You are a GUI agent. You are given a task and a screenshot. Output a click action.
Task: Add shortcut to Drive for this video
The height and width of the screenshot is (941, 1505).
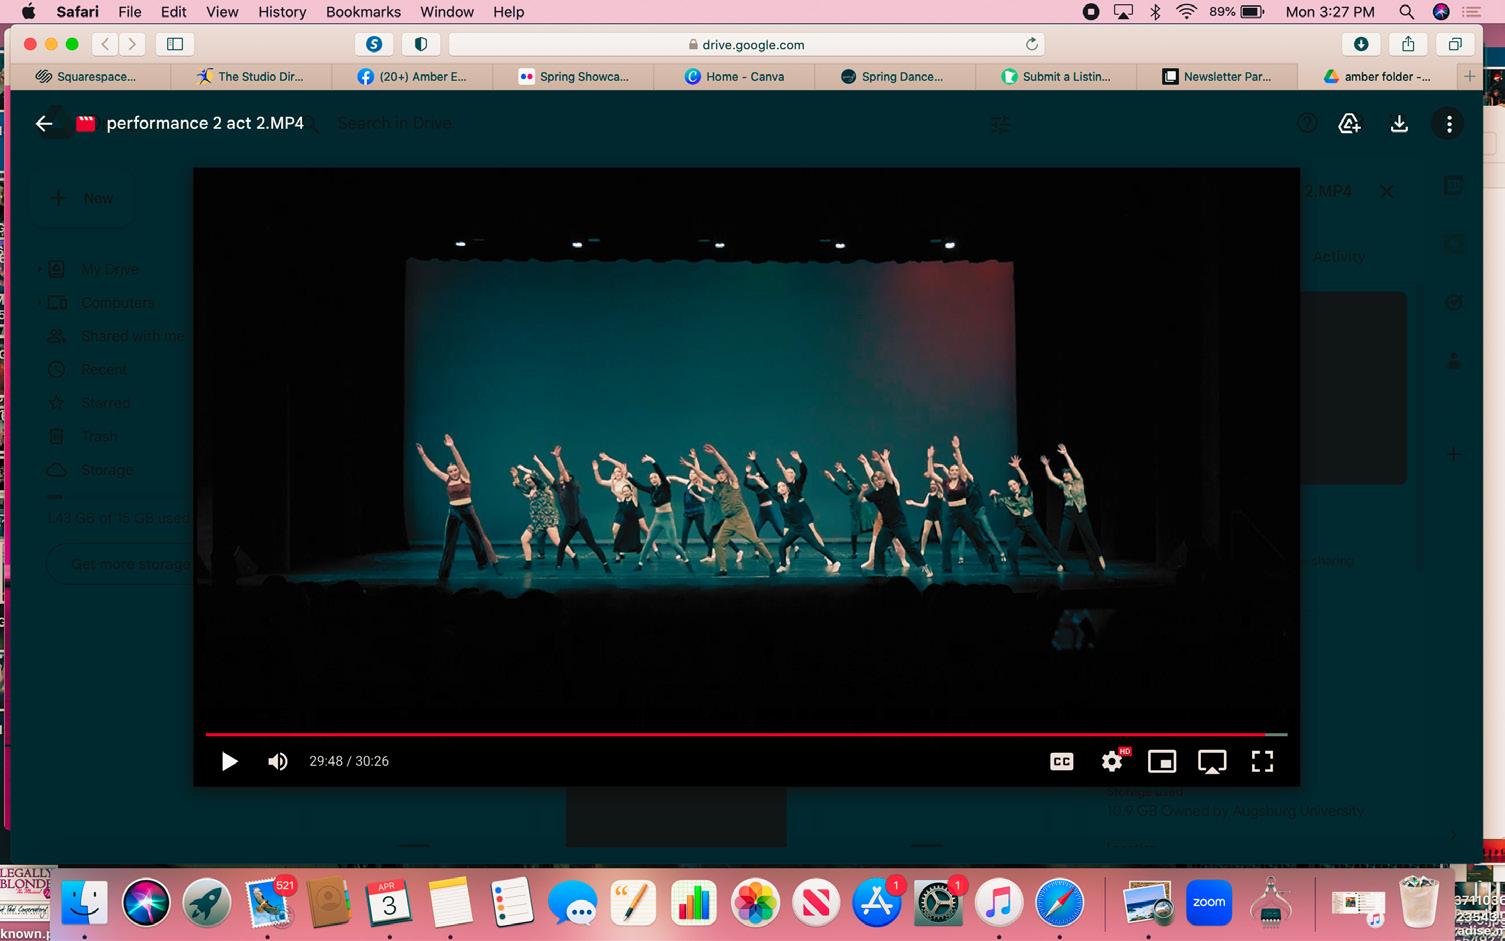(x=1349, y=123)
